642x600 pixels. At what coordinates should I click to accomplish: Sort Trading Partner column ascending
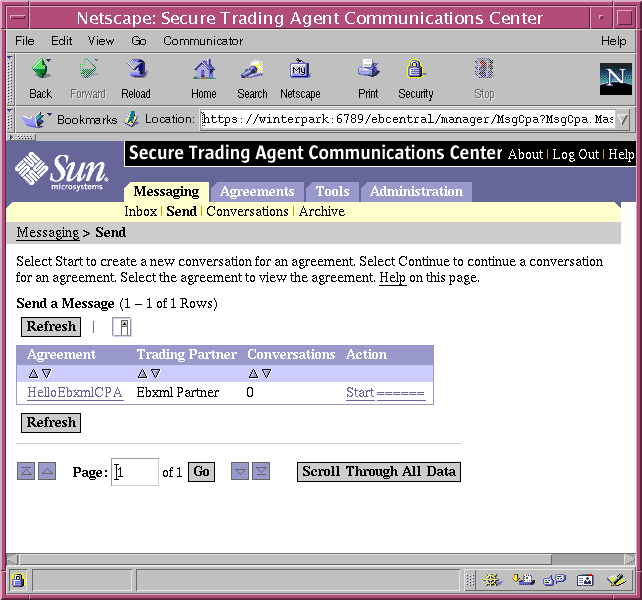point(142,373)
